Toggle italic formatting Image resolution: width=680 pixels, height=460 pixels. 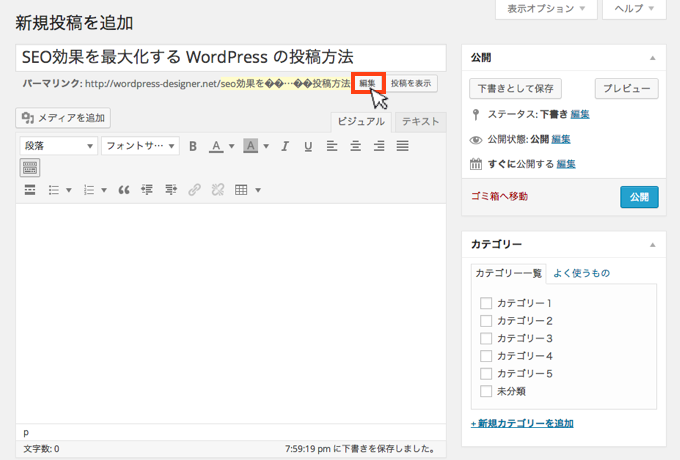point(285,146)
